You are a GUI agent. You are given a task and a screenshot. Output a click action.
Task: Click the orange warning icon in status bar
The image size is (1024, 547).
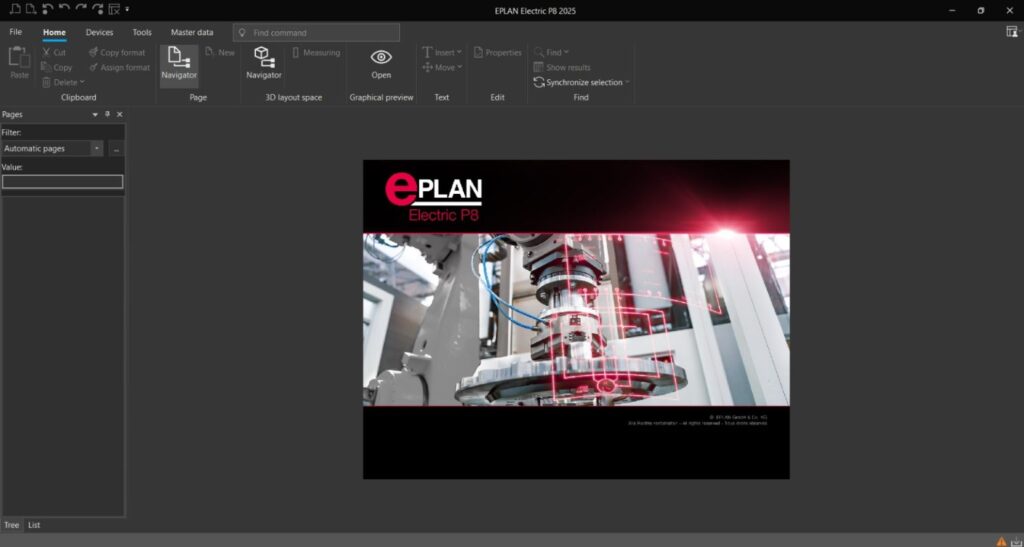pyautogui.click(x=1001, y=541)
